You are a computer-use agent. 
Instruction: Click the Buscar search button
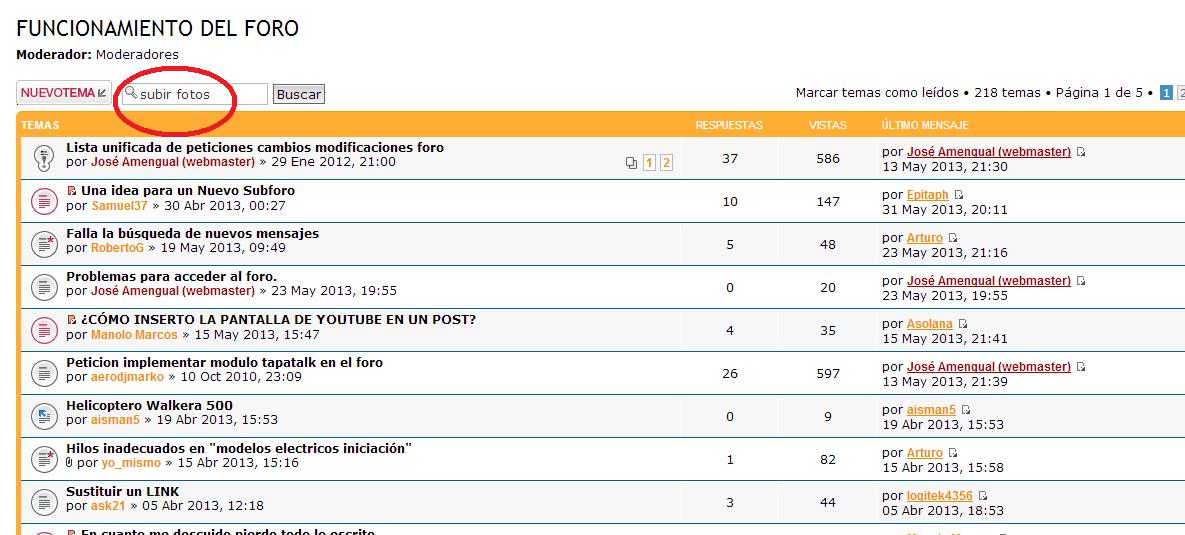coord(299,94)
